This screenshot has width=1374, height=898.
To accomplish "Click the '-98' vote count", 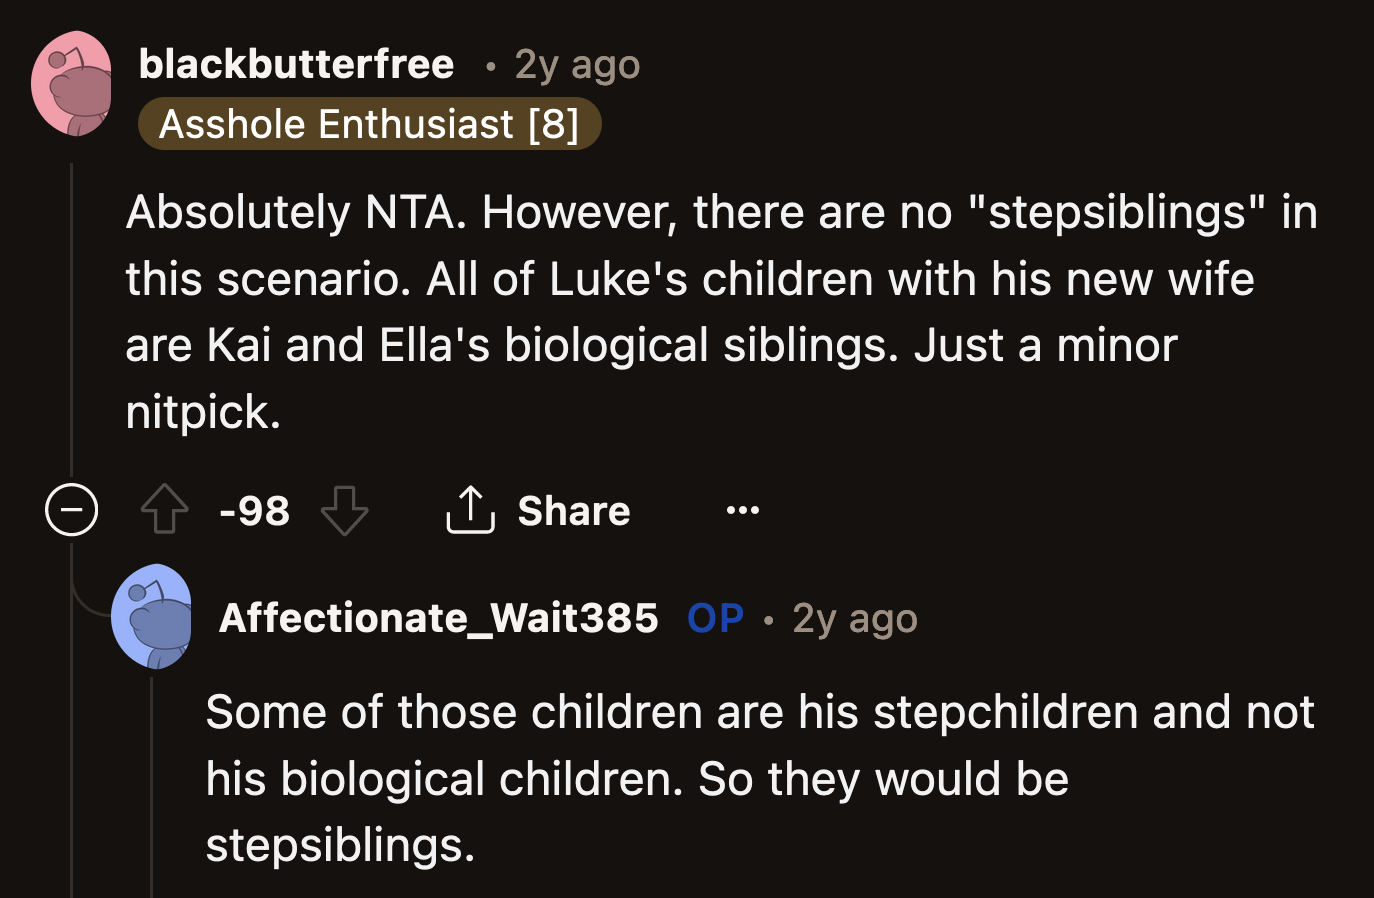I will pos(254,510).
